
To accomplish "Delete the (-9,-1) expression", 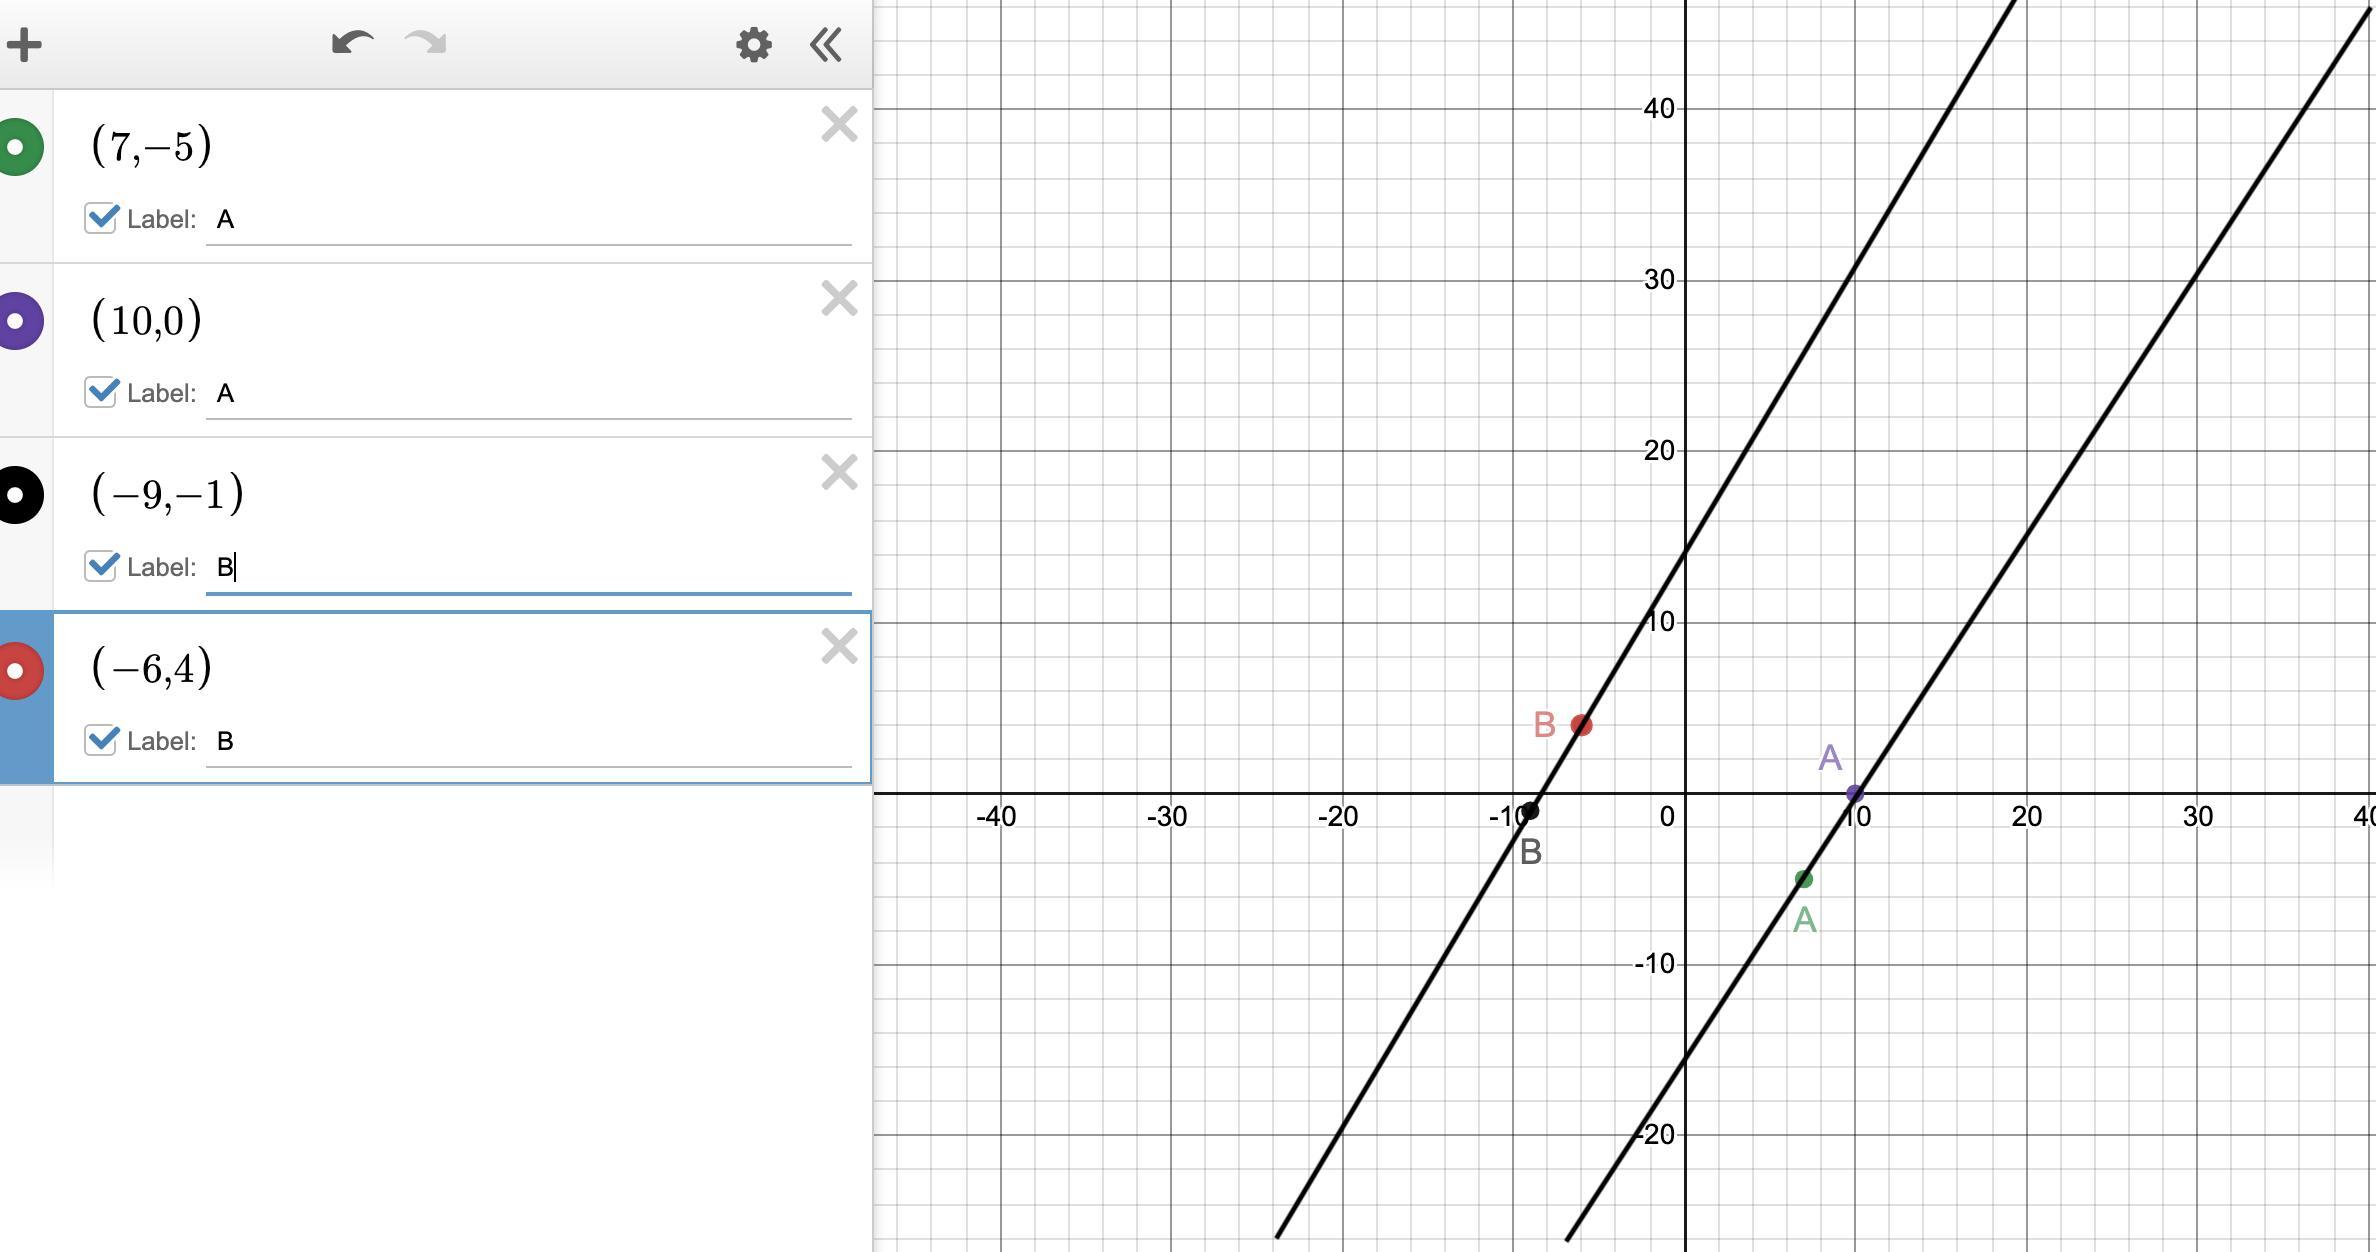I will point(839,473).
